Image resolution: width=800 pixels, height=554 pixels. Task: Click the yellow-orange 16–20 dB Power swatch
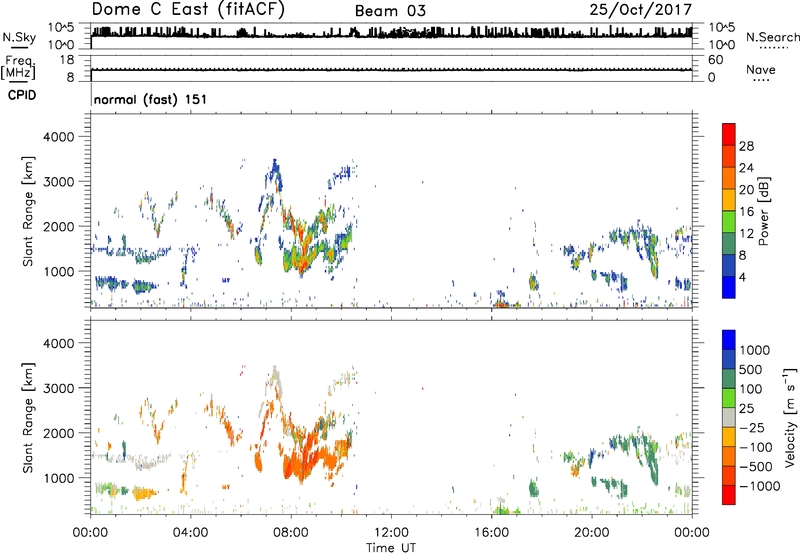click(729, 200)
